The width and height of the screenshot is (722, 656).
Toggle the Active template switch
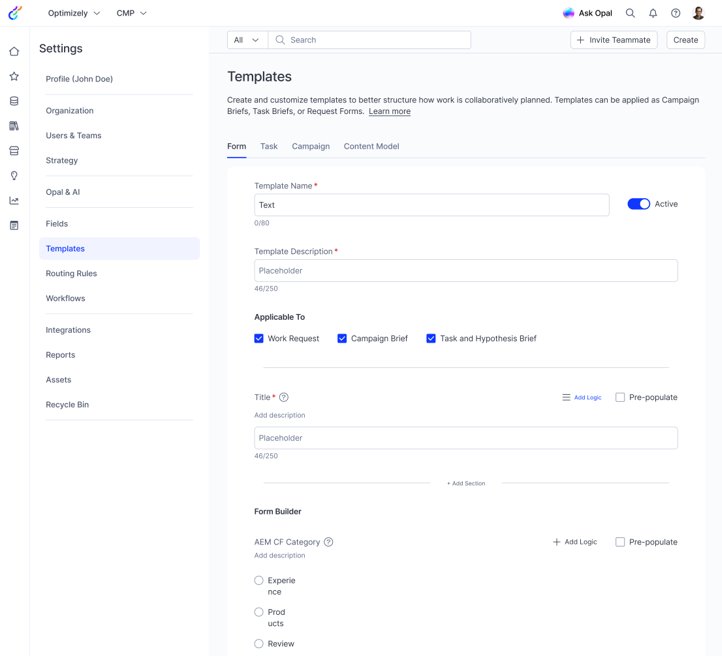pyautogui.click(x=638, y=204)
